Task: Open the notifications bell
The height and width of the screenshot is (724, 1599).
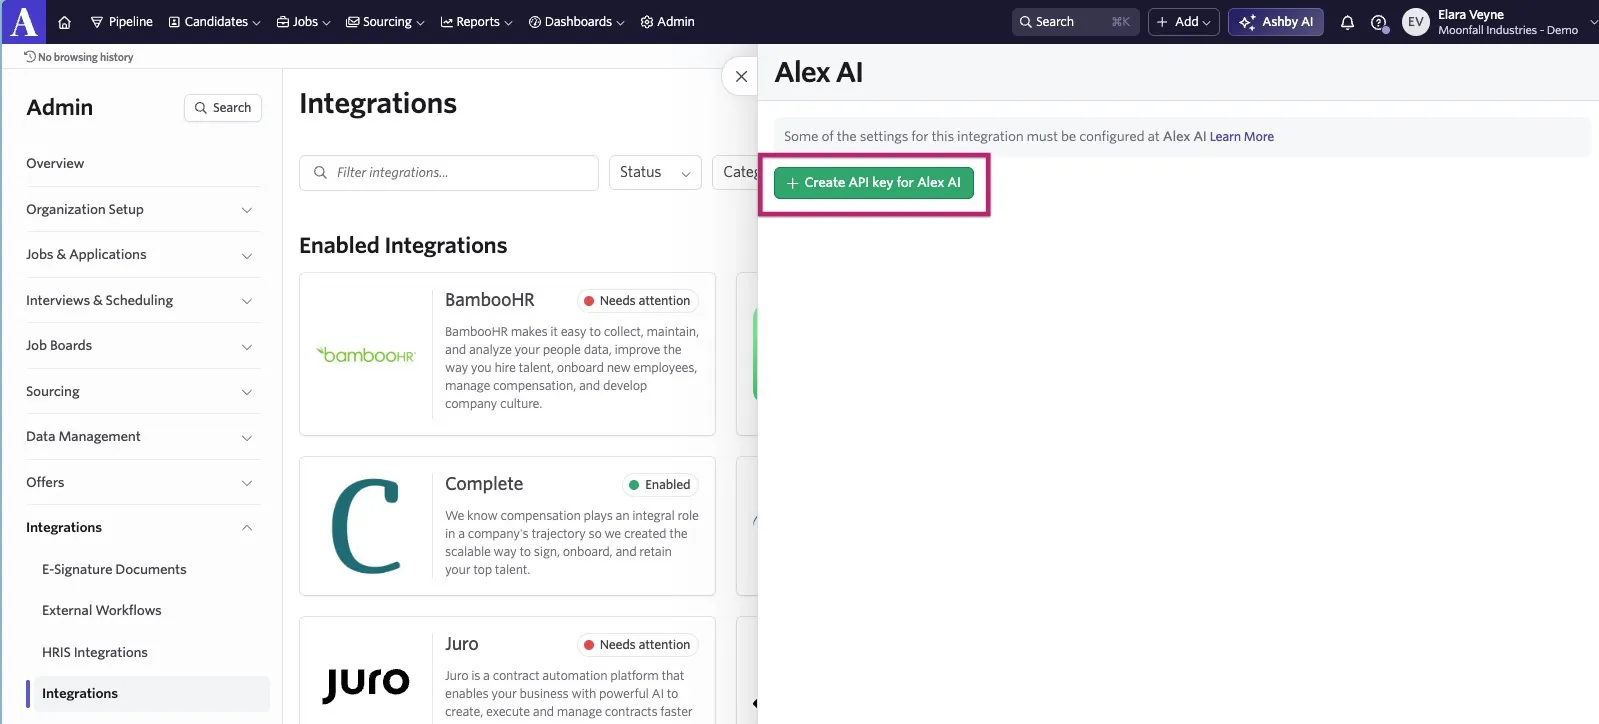Action: [x=1347, y=22]
